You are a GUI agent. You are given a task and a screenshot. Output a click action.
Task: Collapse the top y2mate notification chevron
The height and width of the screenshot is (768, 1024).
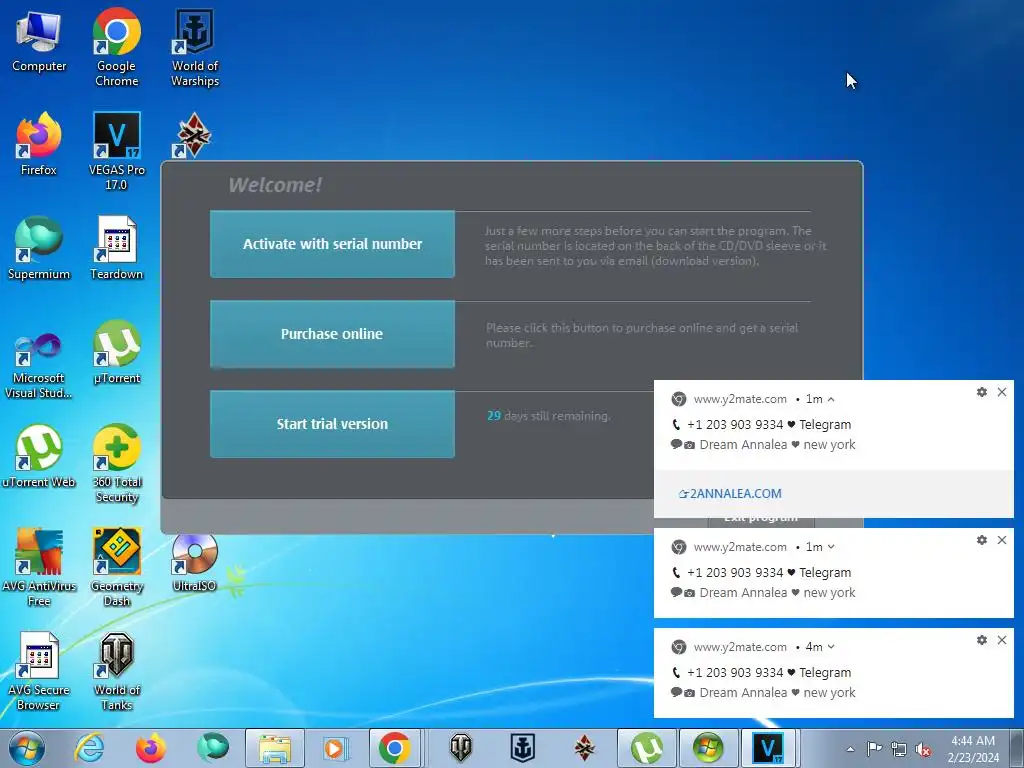tap(831, 399)
